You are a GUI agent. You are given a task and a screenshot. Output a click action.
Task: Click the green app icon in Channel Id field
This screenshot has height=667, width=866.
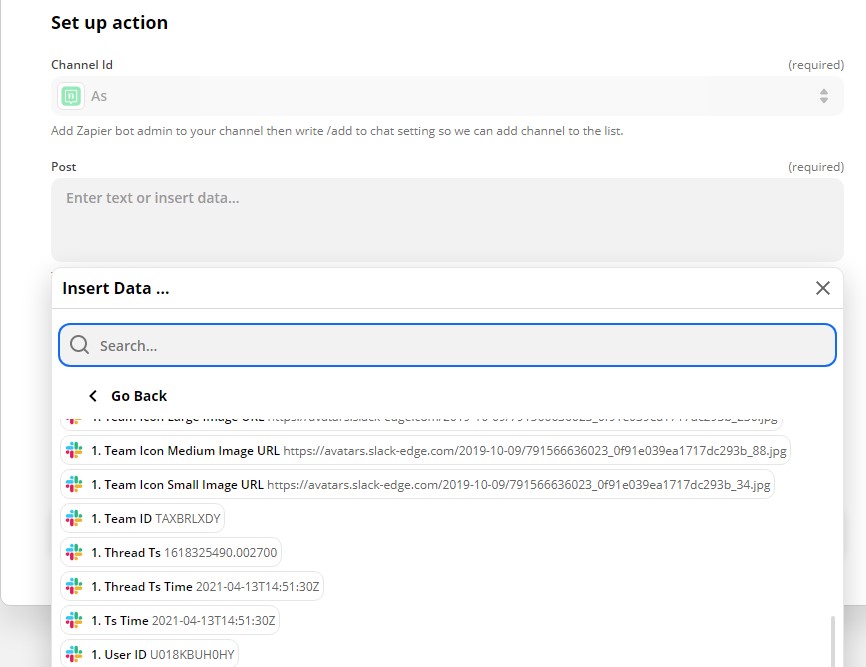71,96
